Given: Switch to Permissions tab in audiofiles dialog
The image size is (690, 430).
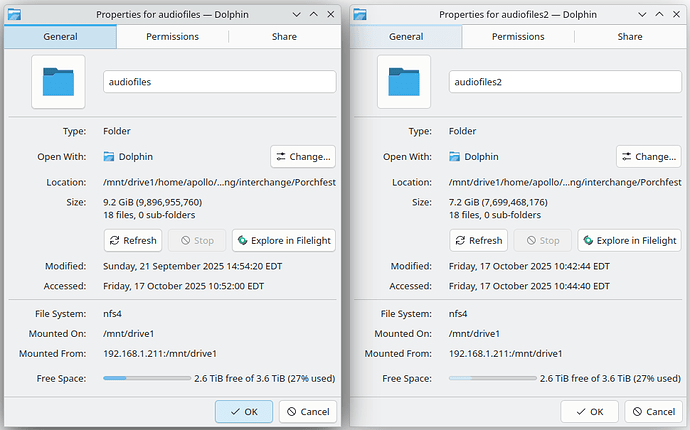Looking at the screenshot, I should (x=172, y=36).
